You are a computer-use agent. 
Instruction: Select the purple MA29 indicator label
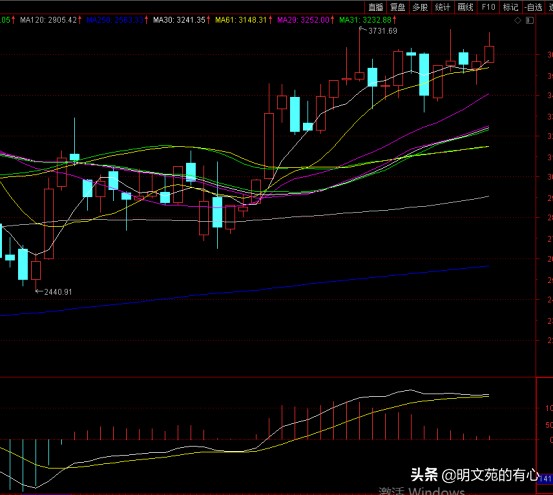click(305, 20)
